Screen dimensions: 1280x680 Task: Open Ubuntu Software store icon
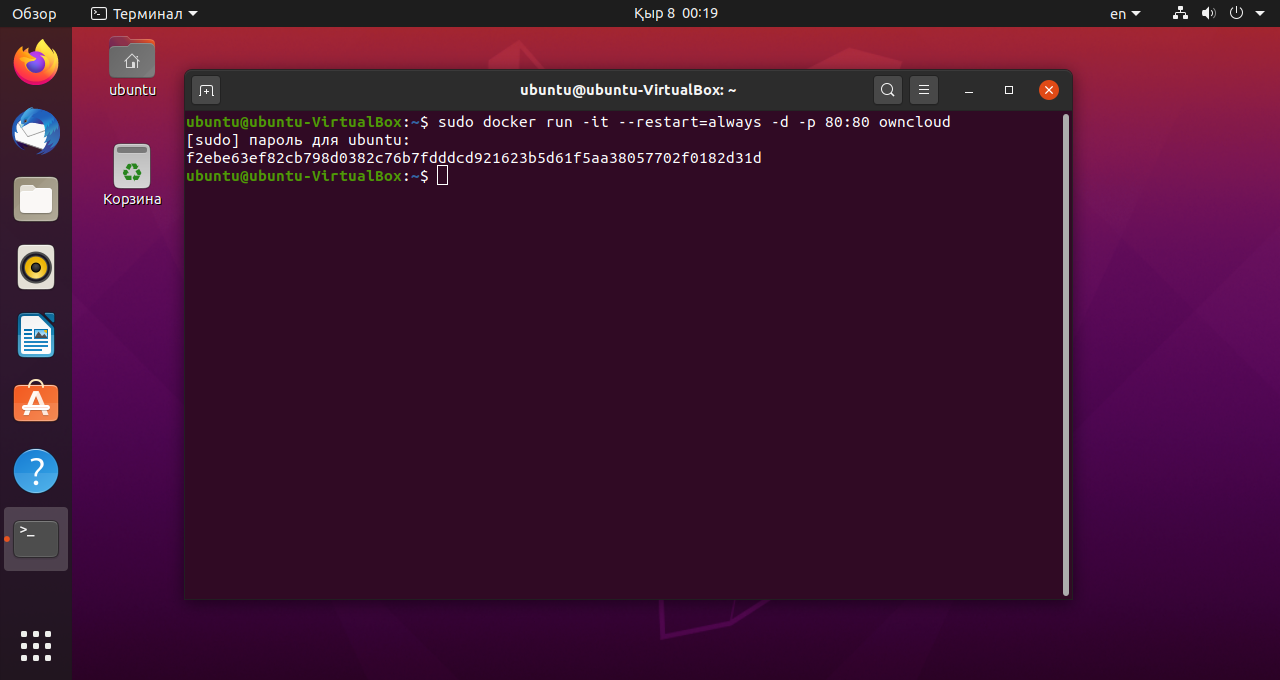36,402
